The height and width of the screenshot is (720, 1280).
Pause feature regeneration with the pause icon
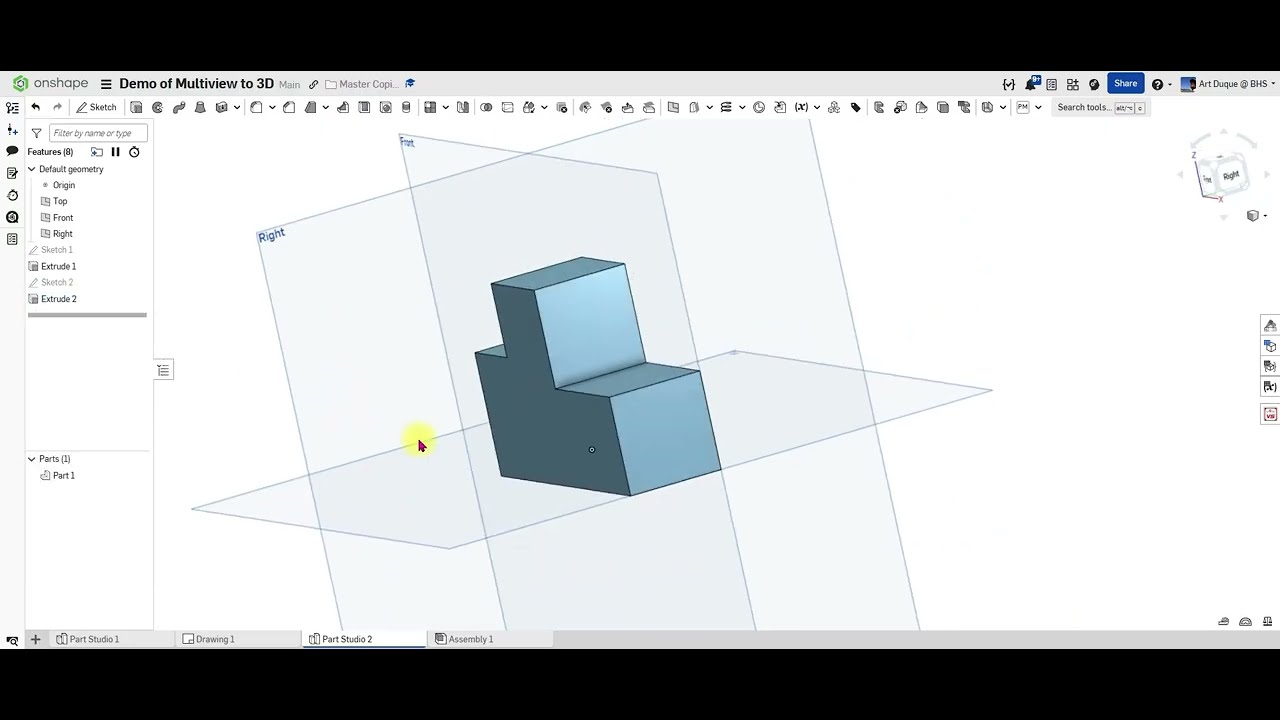point(115,152)
